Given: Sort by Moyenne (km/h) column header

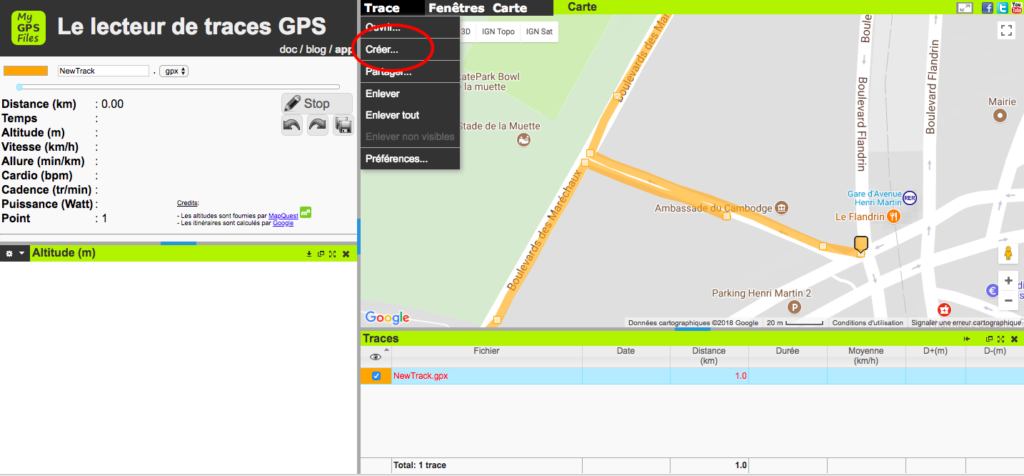Looking at the screenshot, I should [x=866, y=356].
